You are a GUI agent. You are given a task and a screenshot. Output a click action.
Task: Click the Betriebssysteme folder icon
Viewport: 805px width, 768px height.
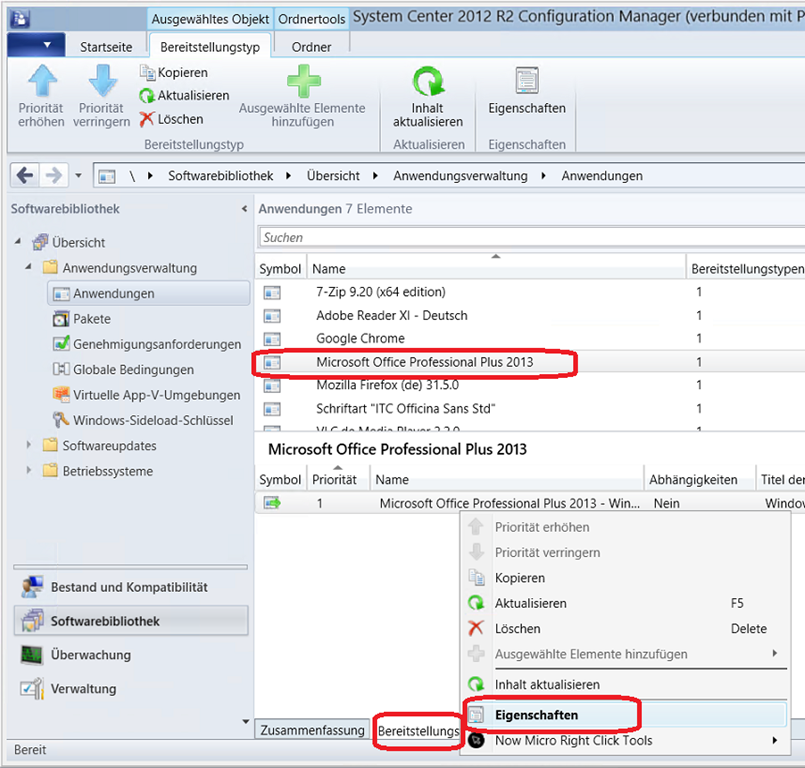click(50, 470)
